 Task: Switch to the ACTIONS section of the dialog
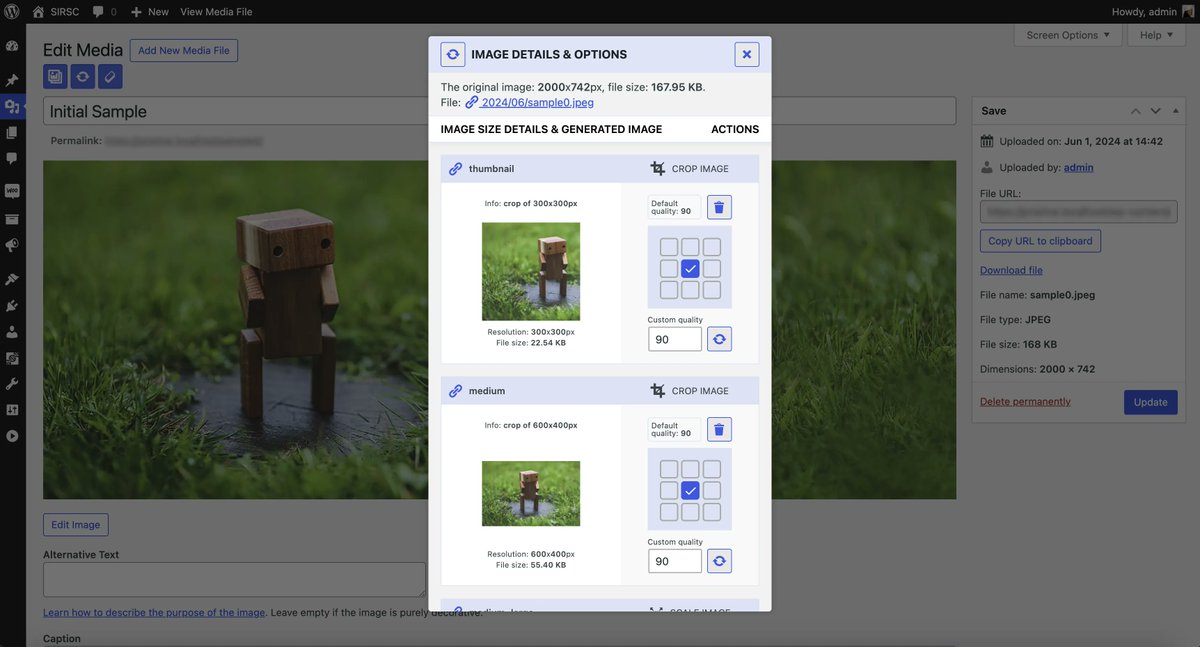click(735, 129)
